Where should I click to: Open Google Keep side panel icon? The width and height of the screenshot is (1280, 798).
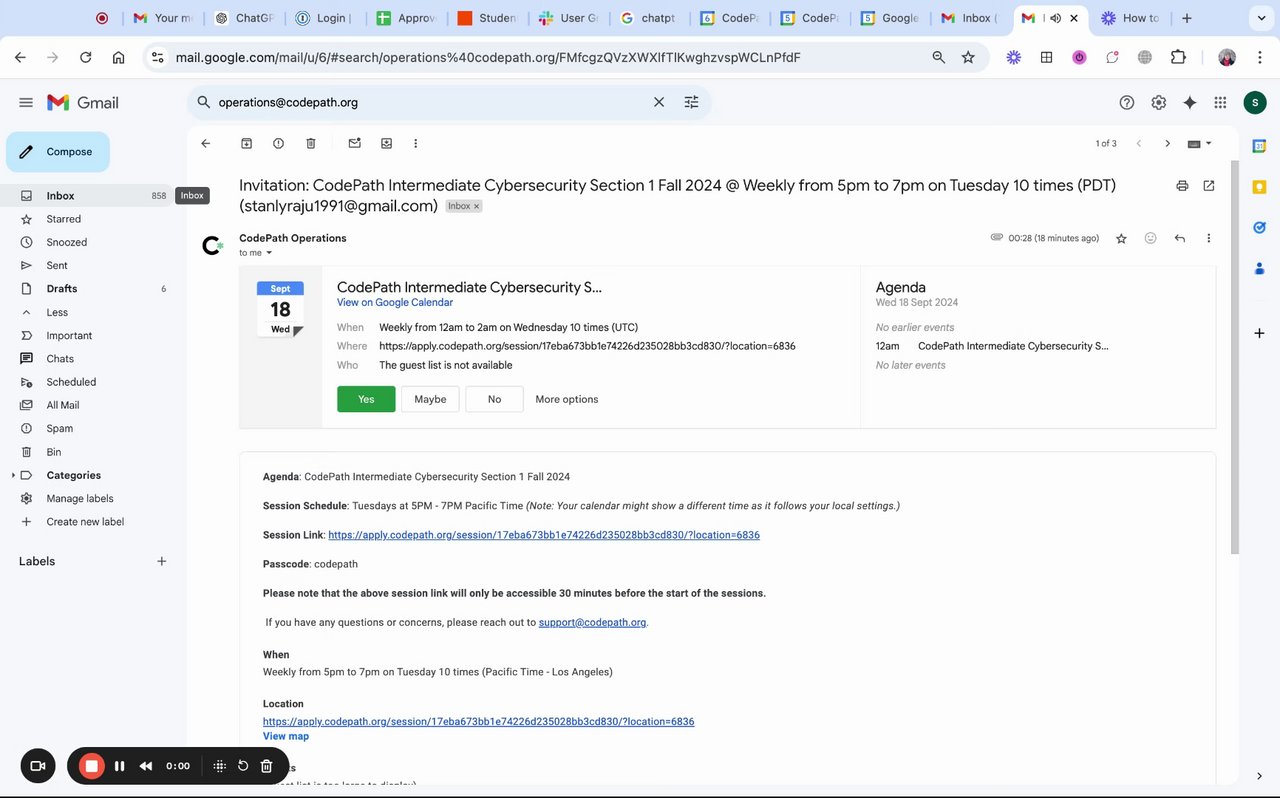1259,187
